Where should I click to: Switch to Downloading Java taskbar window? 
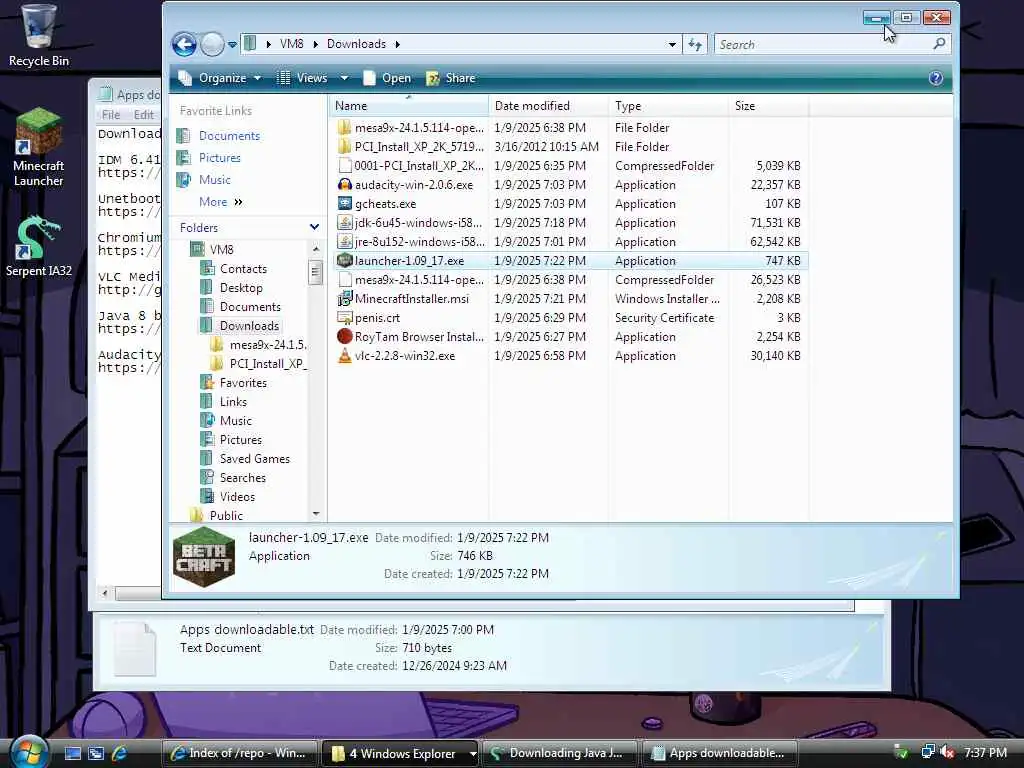point(560,753)
